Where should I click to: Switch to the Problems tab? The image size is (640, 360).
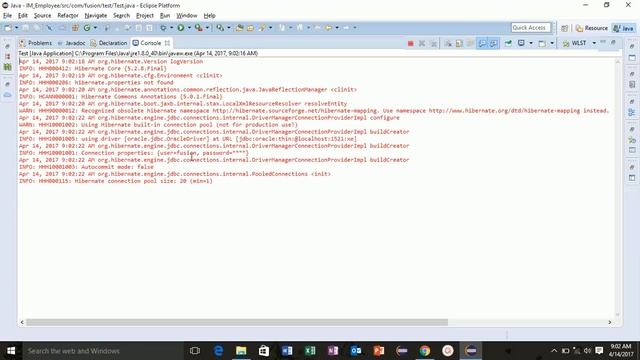point(36,43)
